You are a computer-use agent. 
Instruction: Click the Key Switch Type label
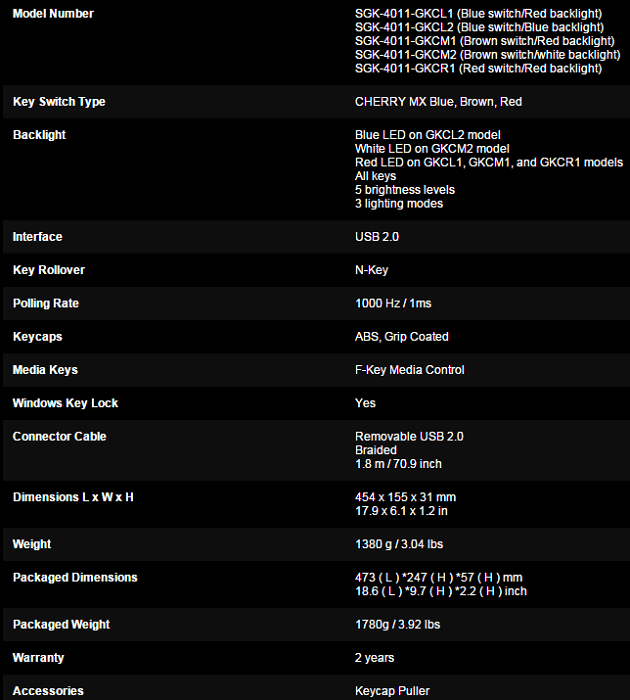click(x=59, y=102)
